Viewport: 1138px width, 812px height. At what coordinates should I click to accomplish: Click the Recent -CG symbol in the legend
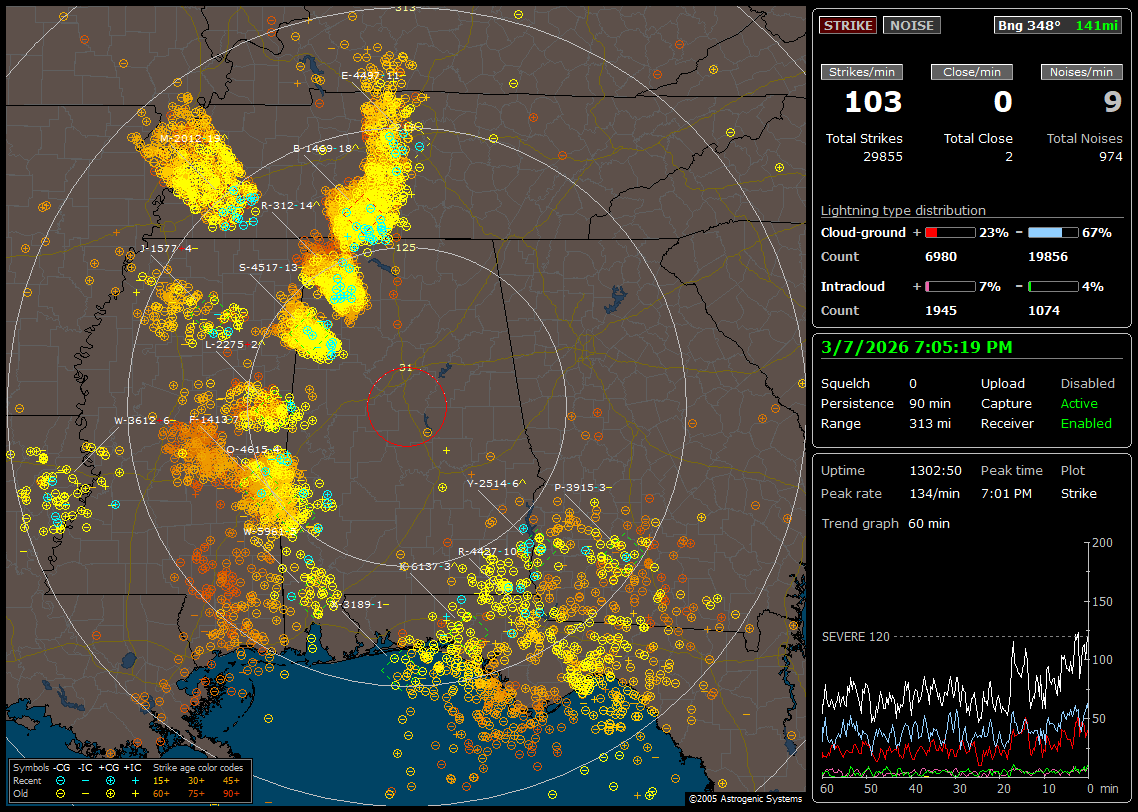point(61,779)
